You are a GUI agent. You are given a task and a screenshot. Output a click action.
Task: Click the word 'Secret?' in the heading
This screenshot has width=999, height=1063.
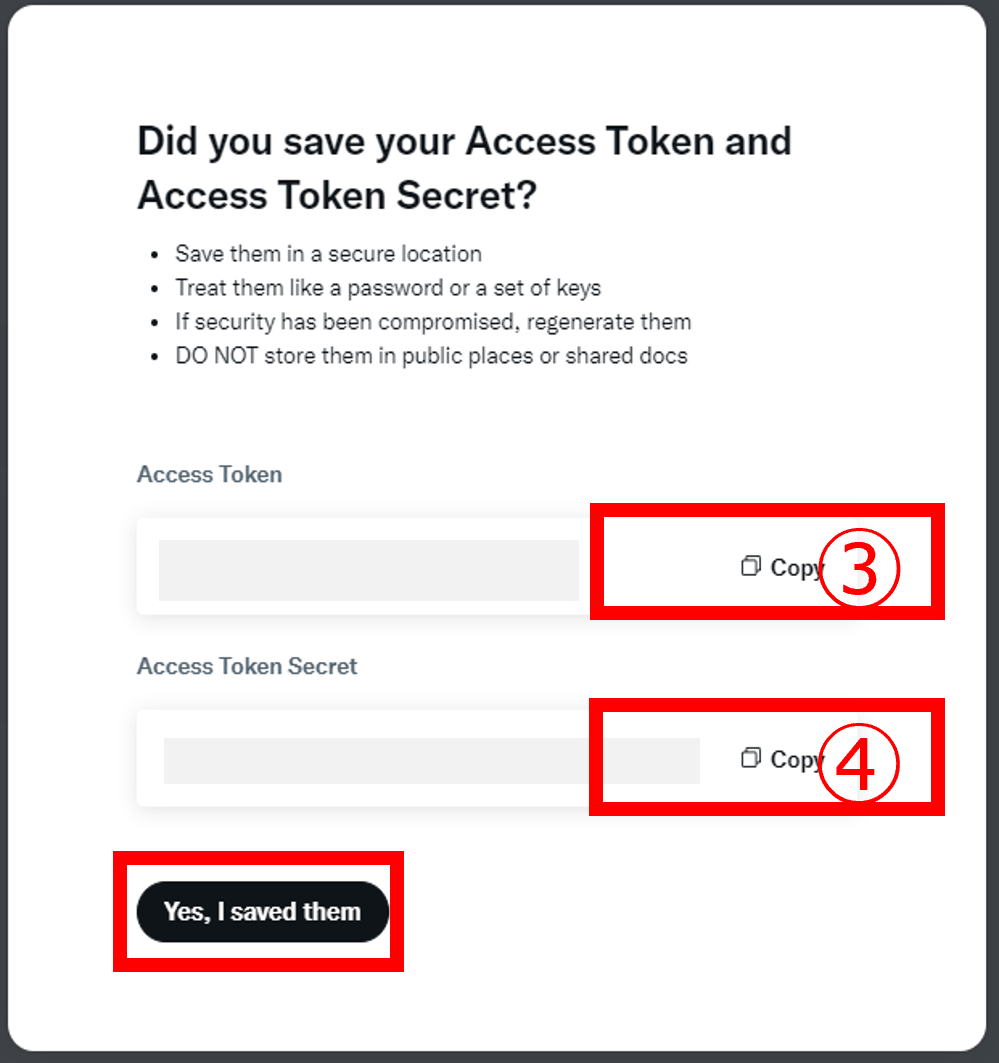(467, 196)
